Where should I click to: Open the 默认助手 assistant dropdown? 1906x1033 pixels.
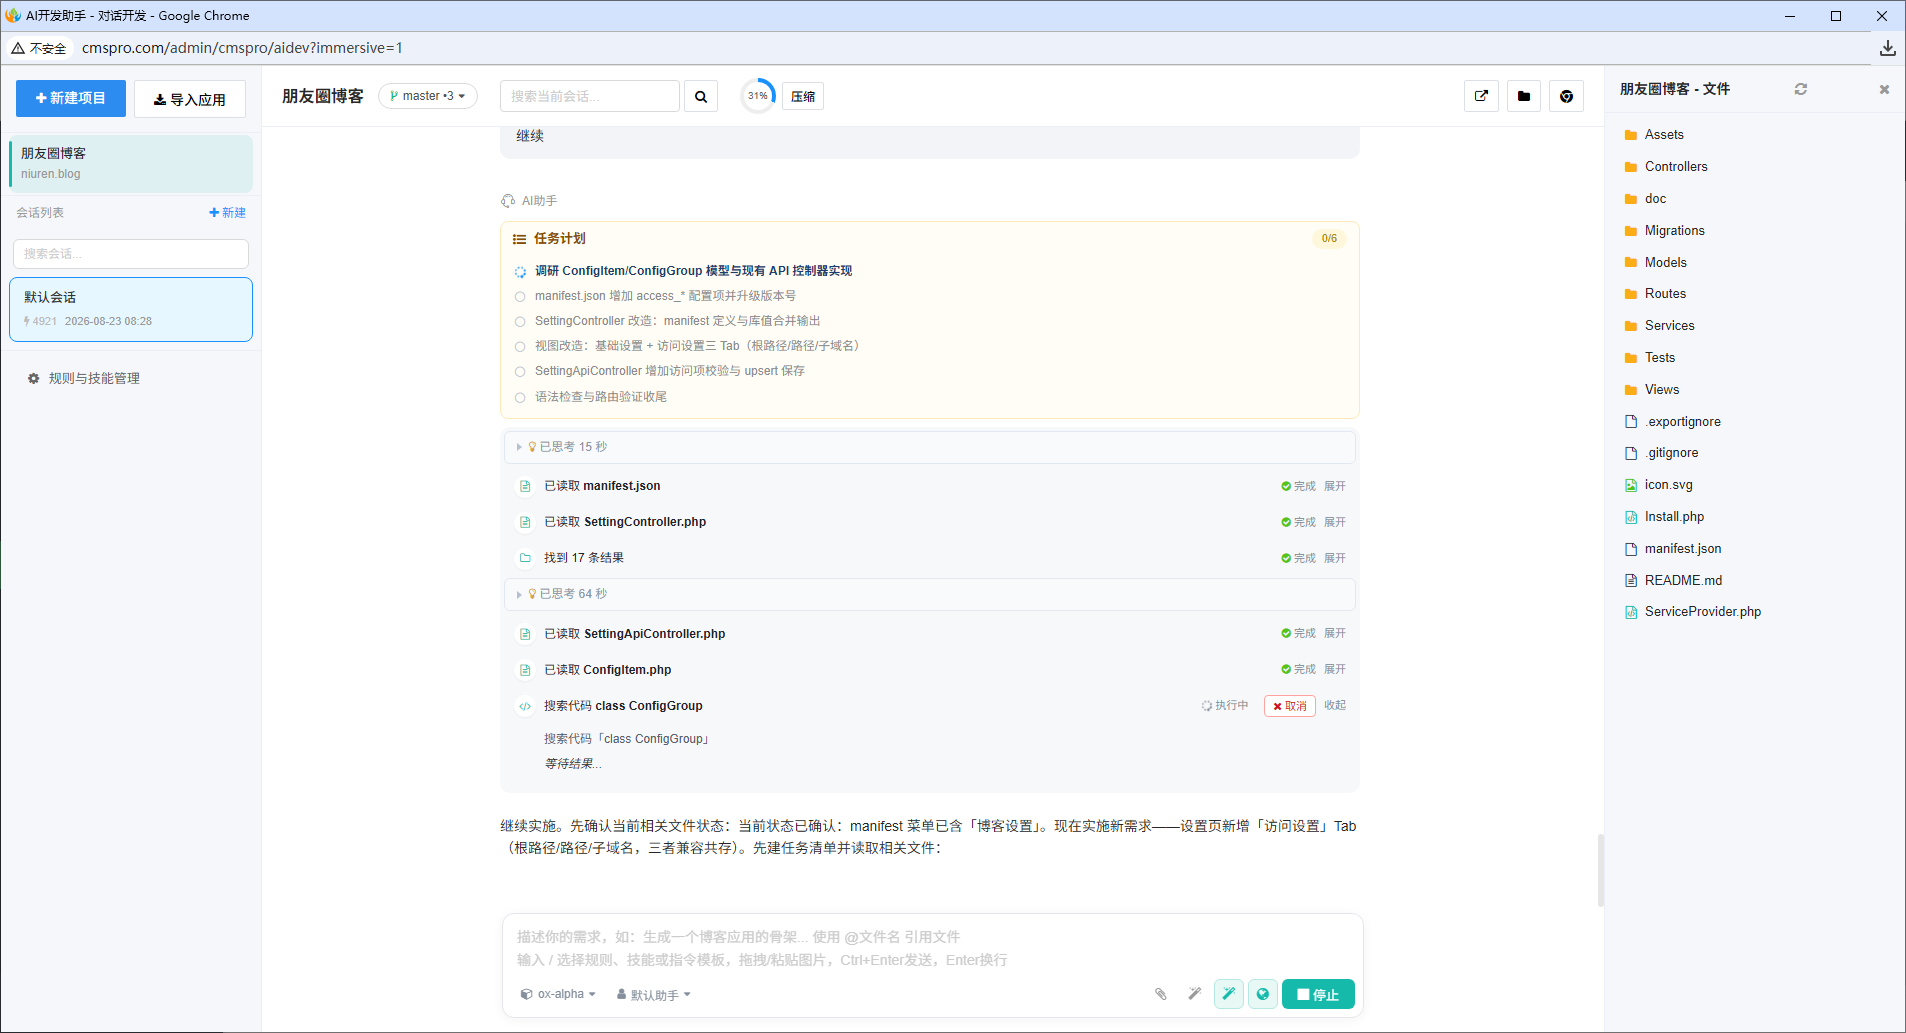[x=654, y=995]
